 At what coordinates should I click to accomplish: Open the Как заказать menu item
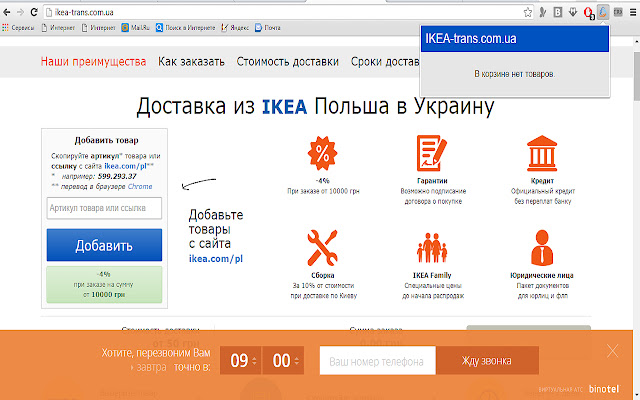[x=191, y=62]
